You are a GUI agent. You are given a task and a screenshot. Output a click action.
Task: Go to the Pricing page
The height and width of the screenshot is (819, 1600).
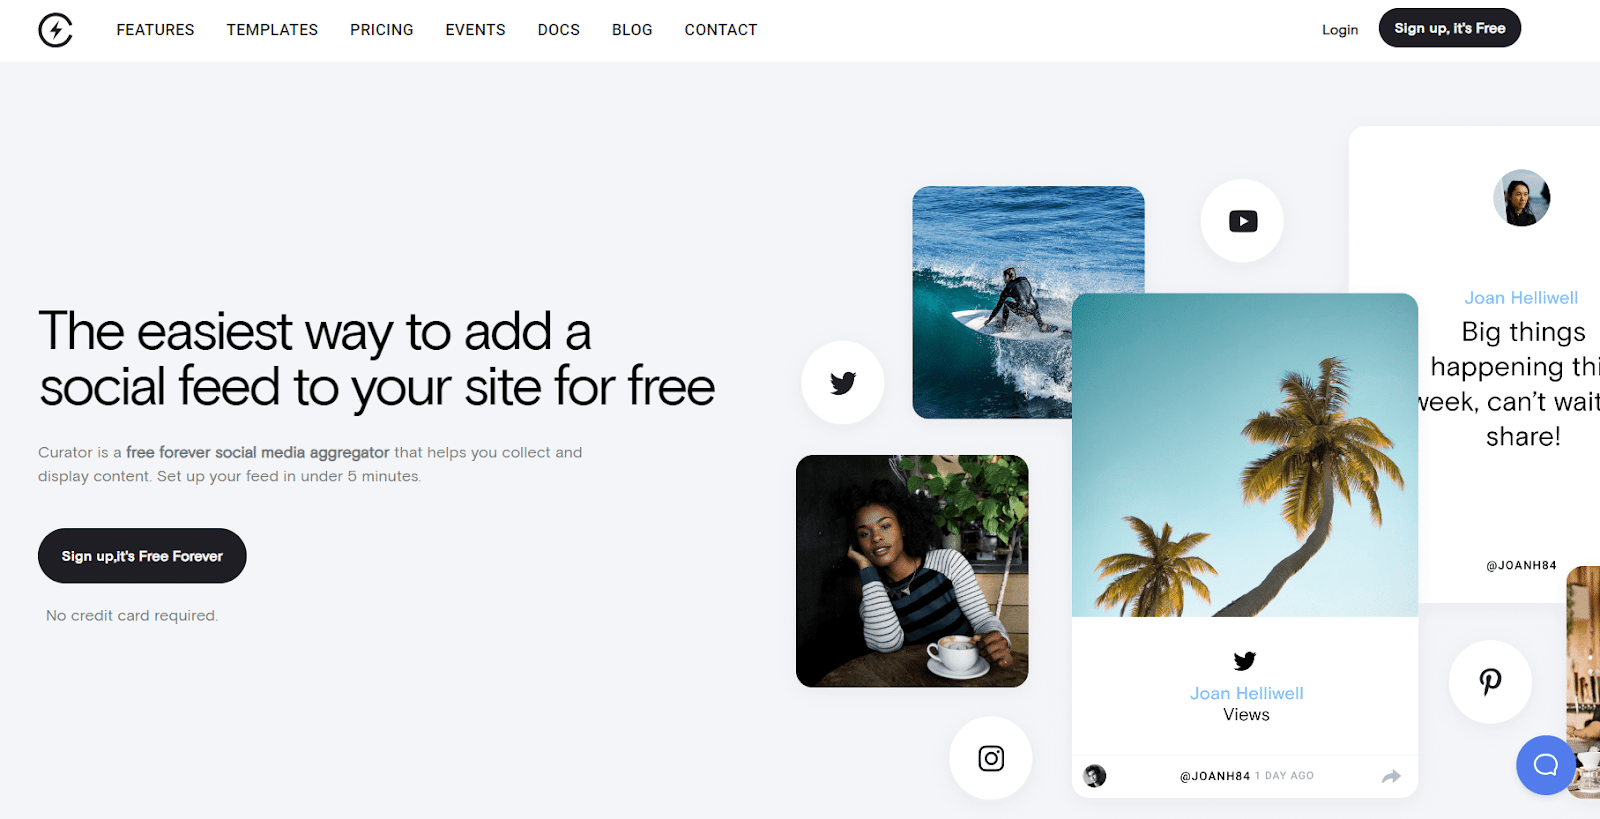(382, 30)
